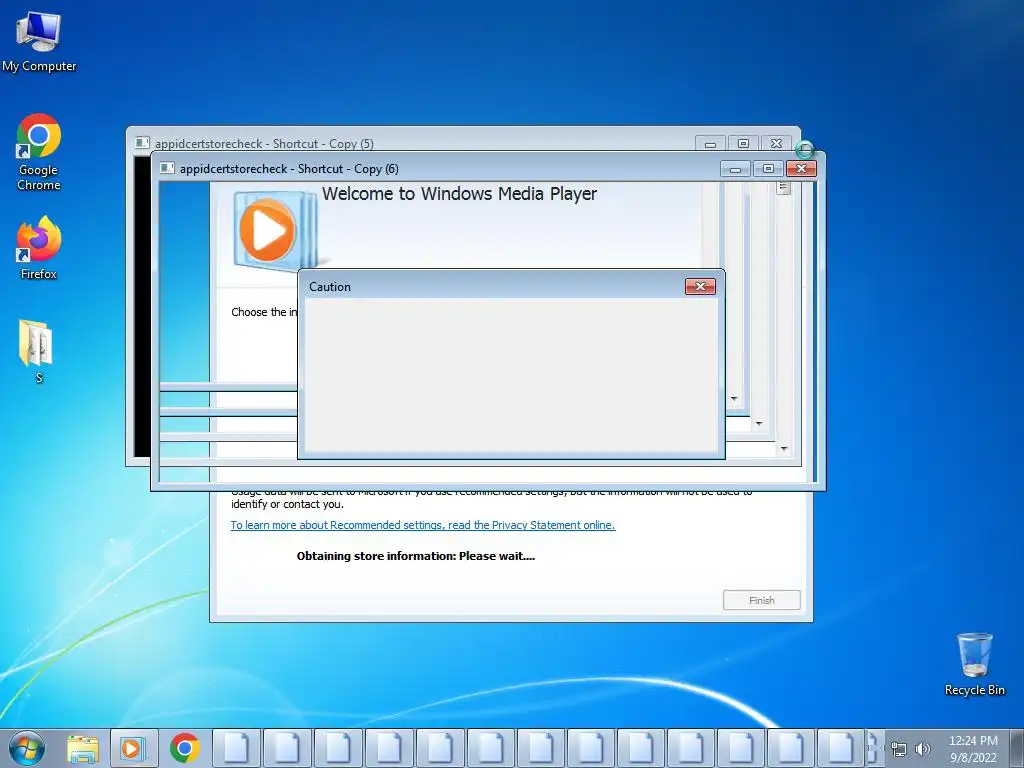The image size is (1024, 768).
Task: Open the volume speaker icon in the tray
Action: pyautogui.click(x=922, y=750)
